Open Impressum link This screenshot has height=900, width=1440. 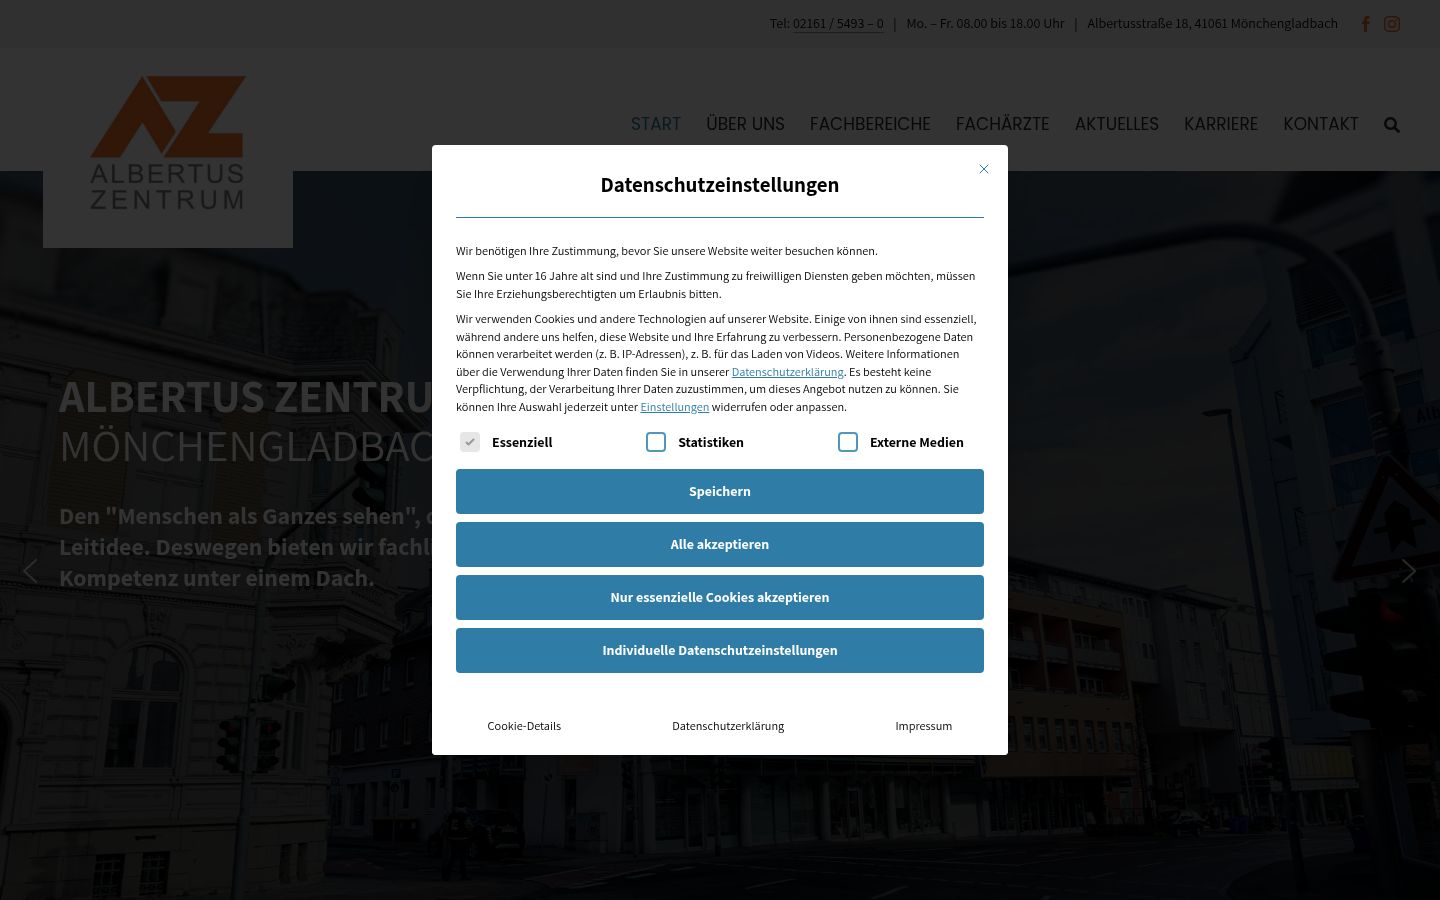click(924, 726)
